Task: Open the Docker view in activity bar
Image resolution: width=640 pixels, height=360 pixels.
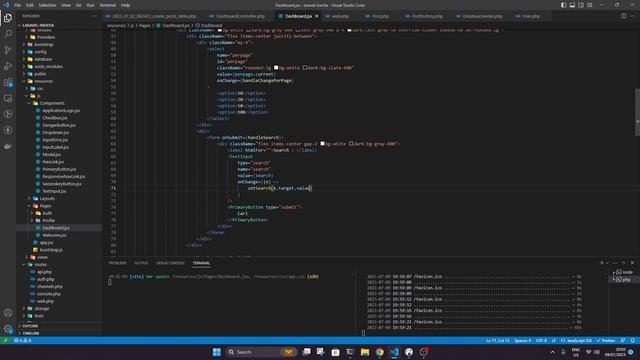Action: pyautogui.click(x=8, y=146)
